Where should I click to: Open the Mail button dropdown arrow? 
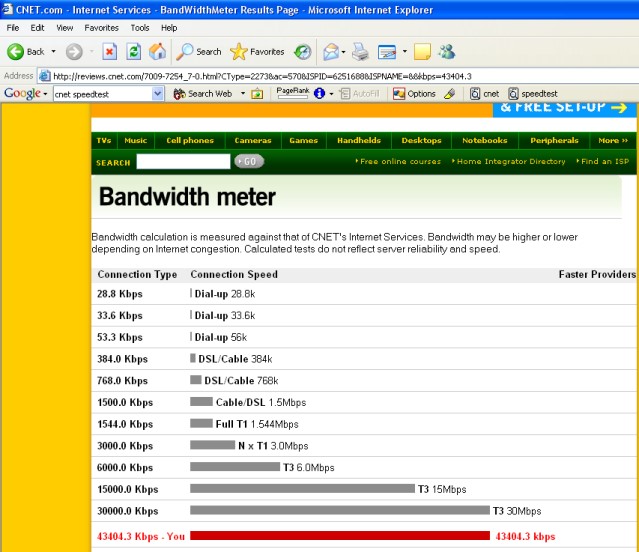pyautogui.click(x=344, y=52)
